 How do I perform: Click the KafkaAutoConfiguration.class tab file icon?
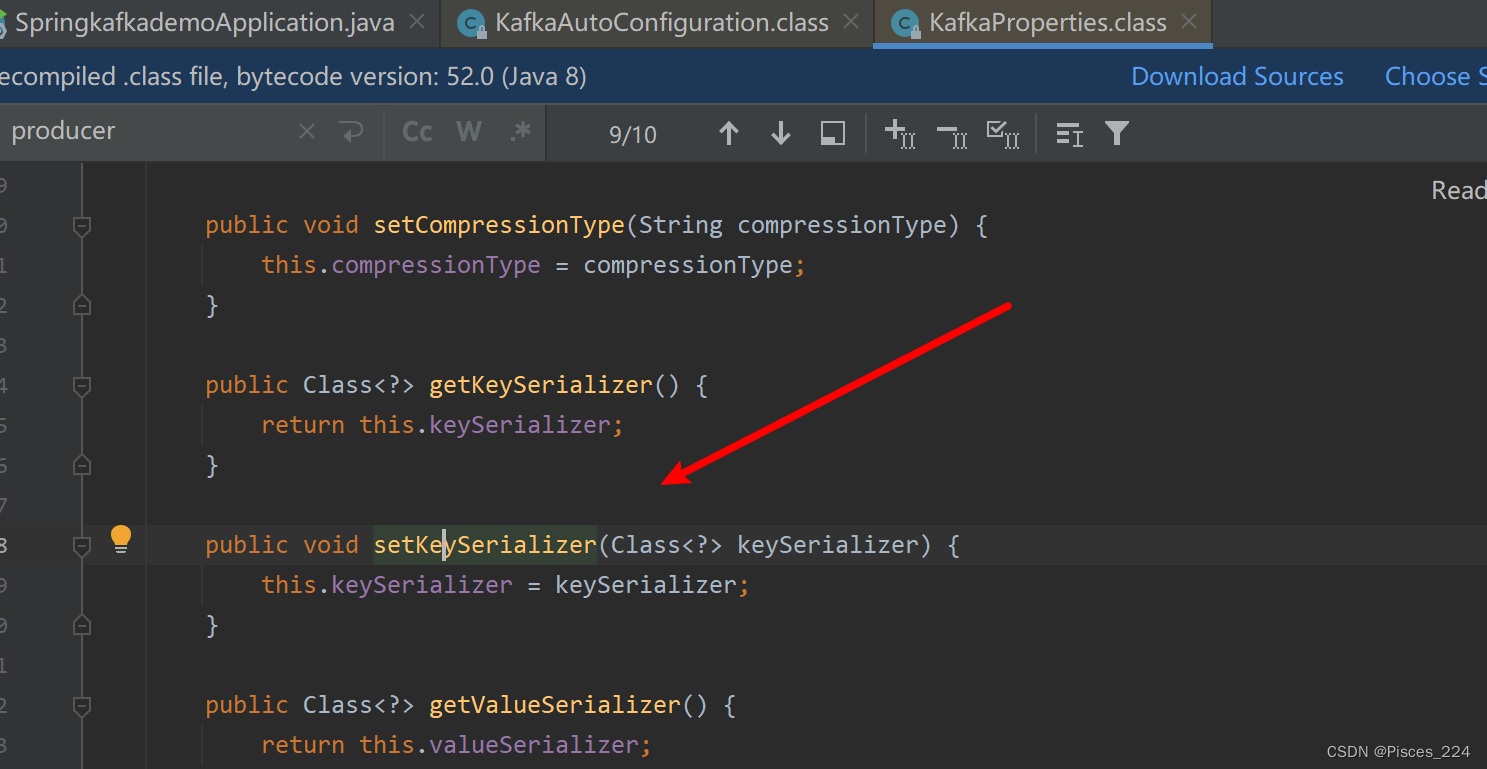[472, 23]
